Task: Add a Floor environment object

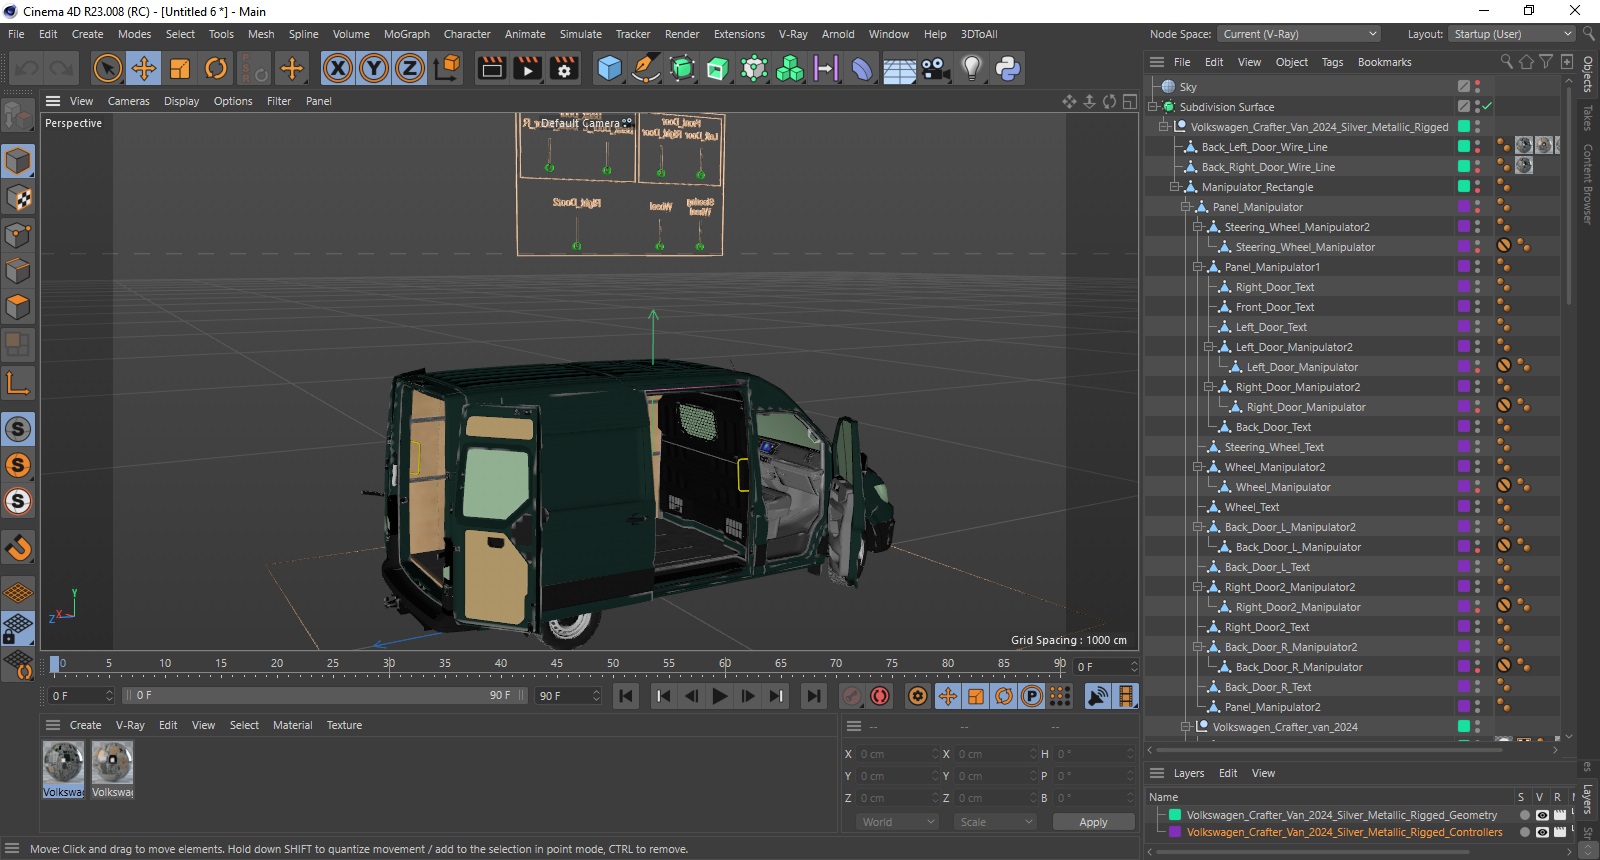Action: pyautogui.click(x=899, y=68)
